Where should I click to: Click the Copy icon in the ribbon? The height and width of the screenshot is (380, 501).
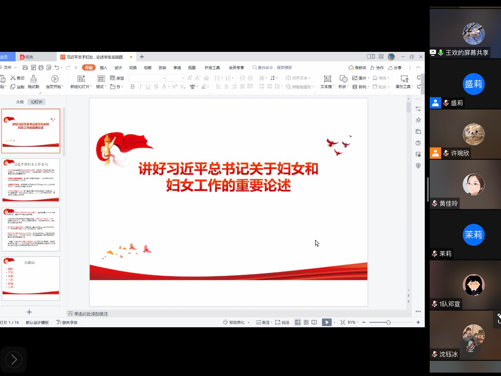pos(13,87)
